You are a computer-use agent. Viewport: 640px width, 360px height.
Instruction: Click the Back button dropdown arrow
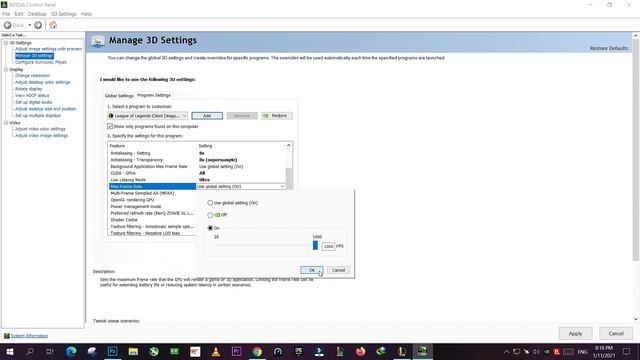(x=30, y=25)
